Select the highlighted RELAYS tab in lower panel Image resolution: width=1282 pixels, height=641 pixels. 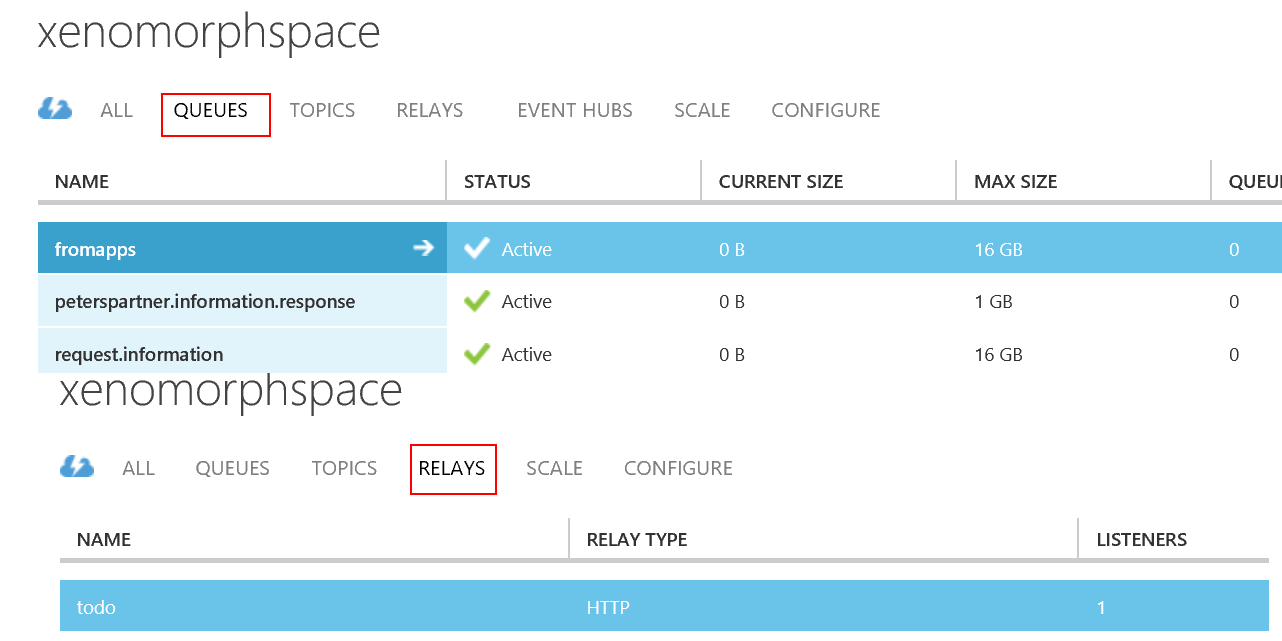coord(452,468)
